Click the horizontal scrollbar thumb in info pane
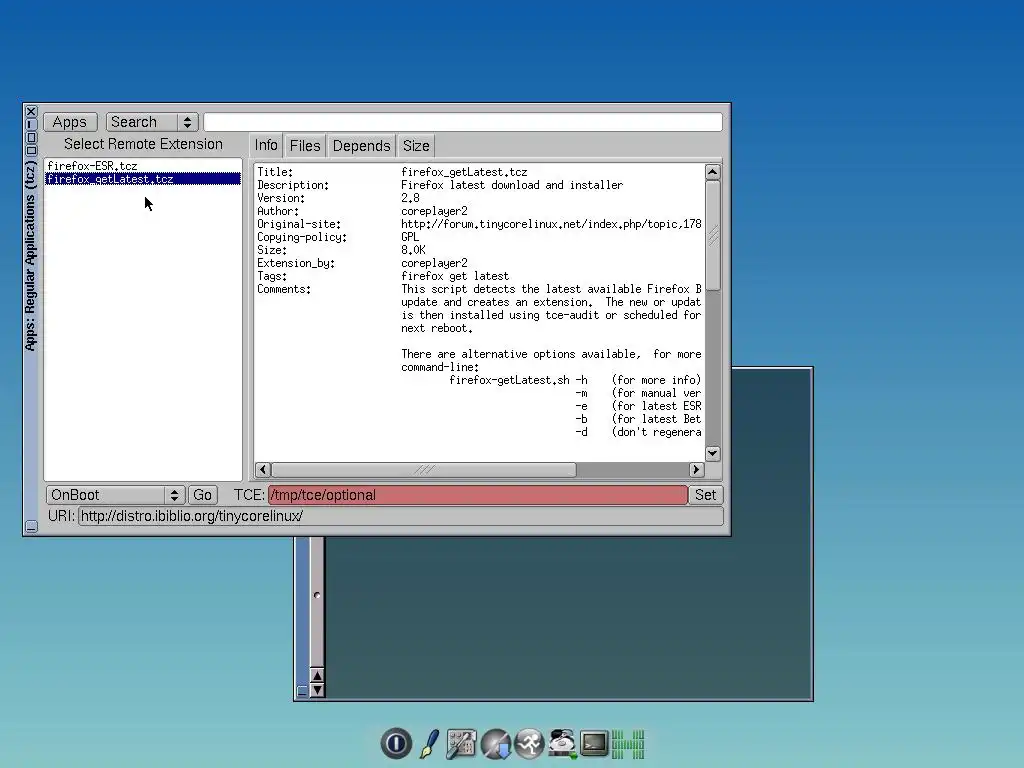The image size is (1024, 768). coord(424,470)
